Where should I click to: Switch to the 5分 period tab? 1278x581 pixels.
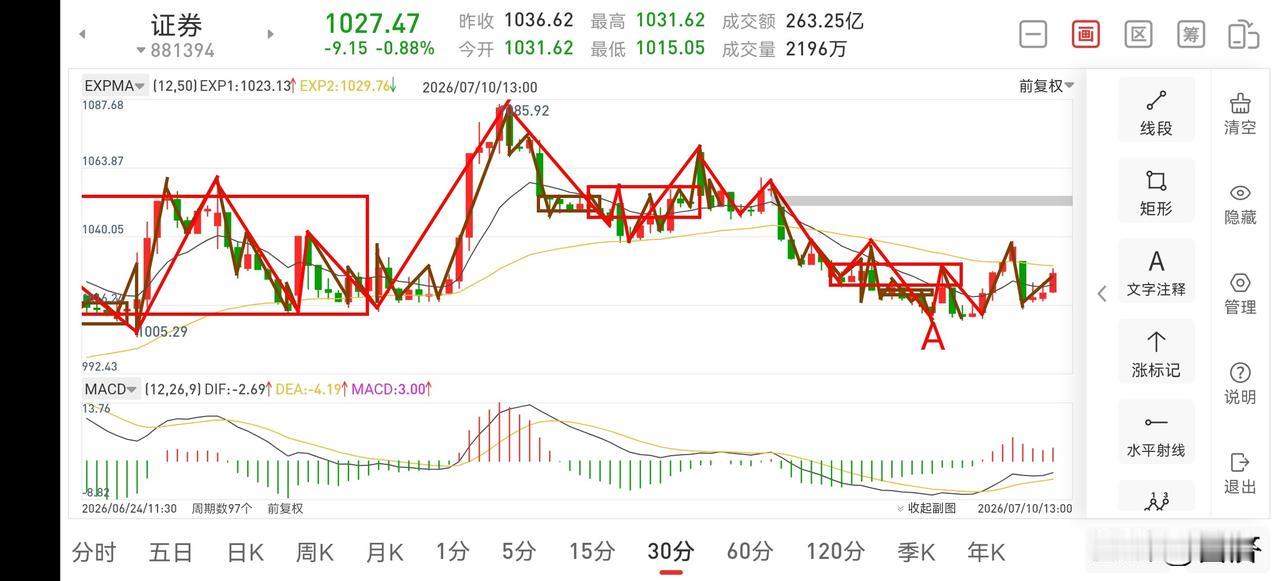(519, 551)
